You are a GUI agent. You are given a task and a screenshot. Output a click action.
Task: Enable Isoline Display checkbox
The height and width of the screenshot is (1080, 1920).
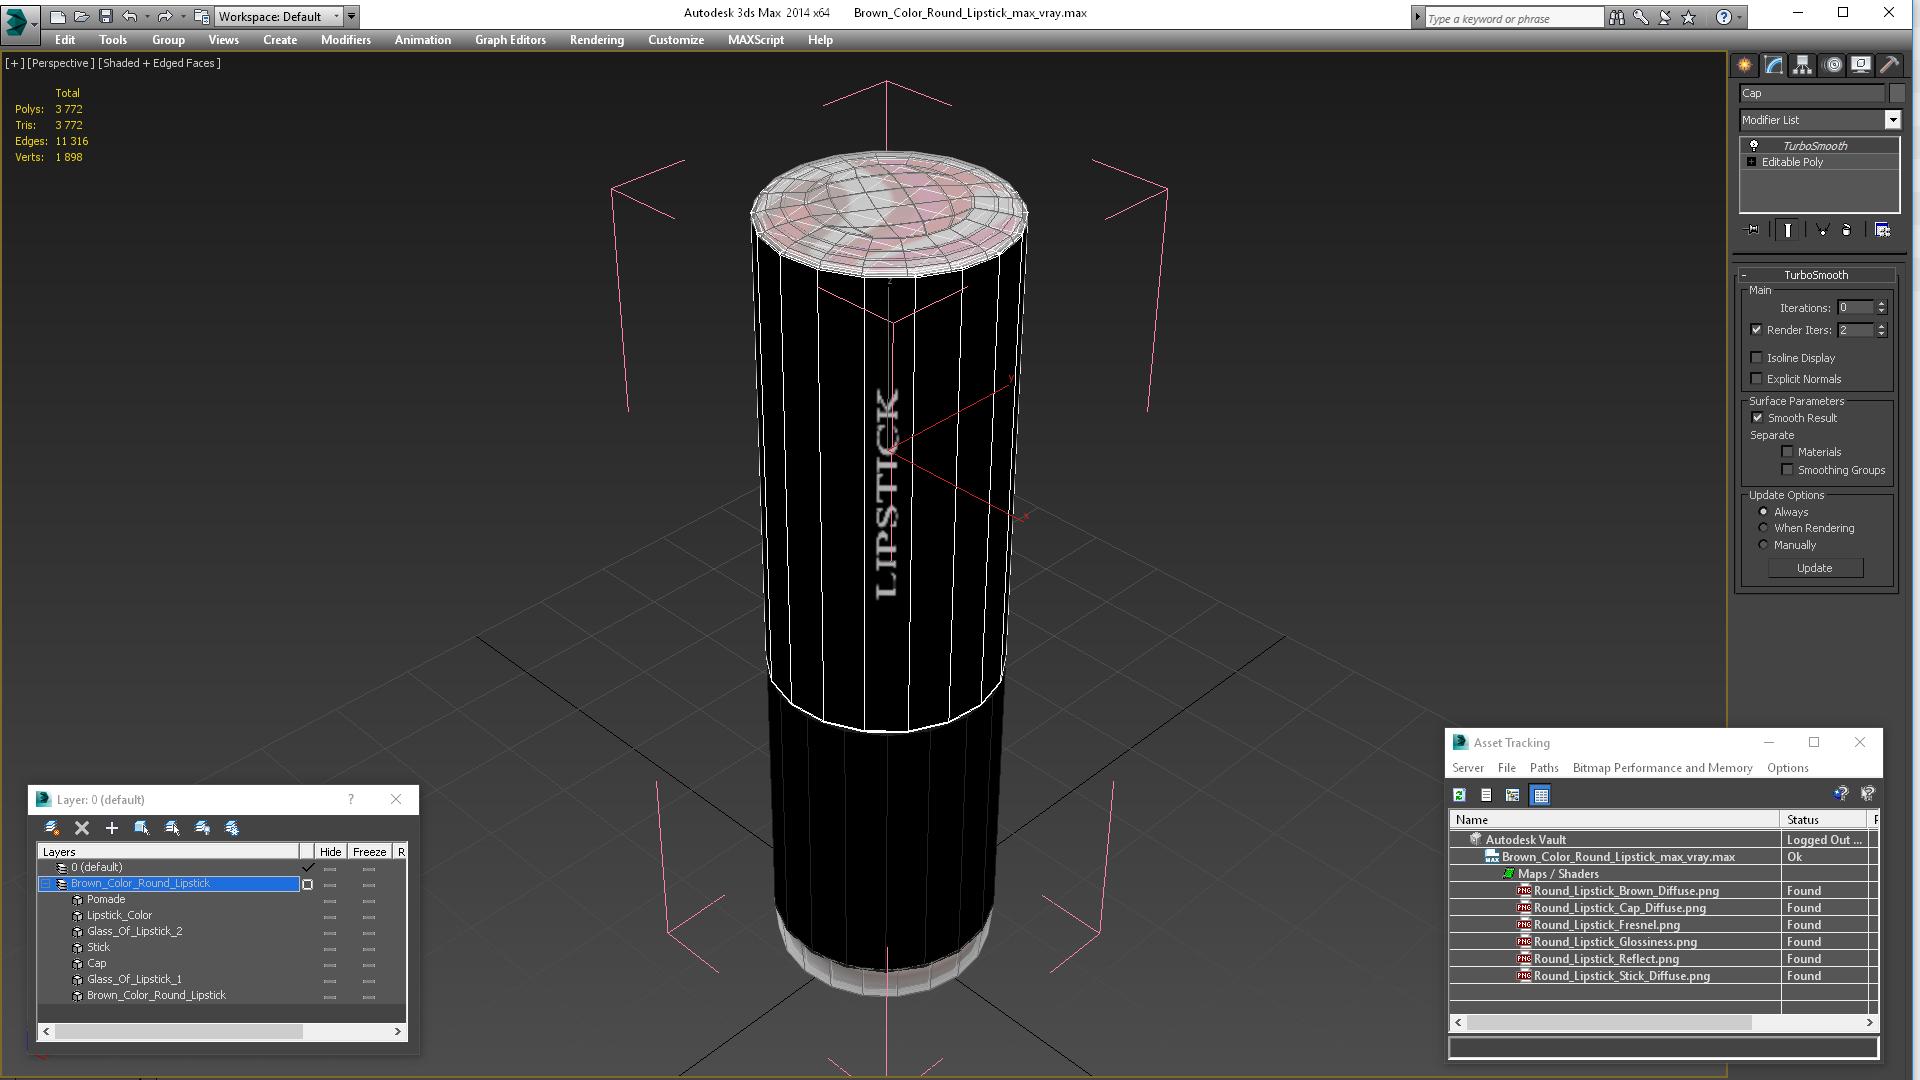point(1756,358)
